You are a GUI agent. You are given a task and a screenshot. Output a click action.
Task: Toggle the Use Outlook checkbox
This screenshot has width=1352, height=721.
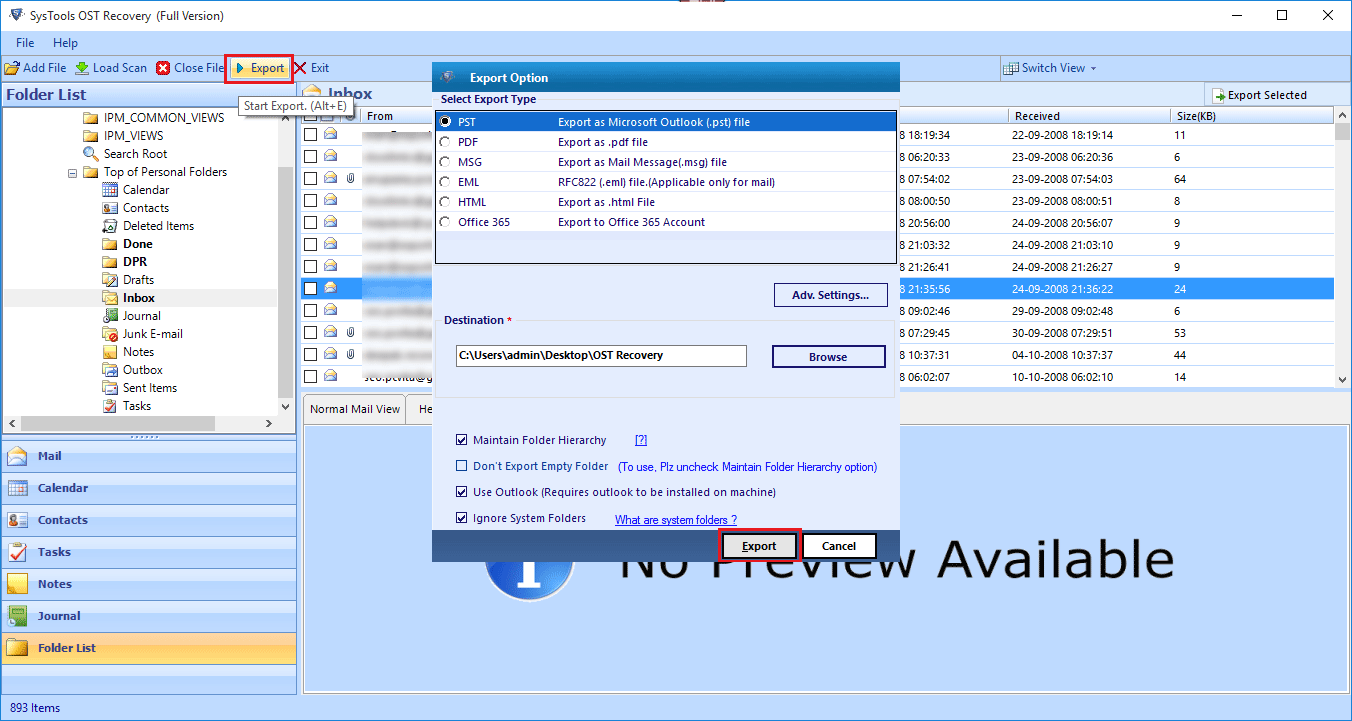[x=461, y=492]
